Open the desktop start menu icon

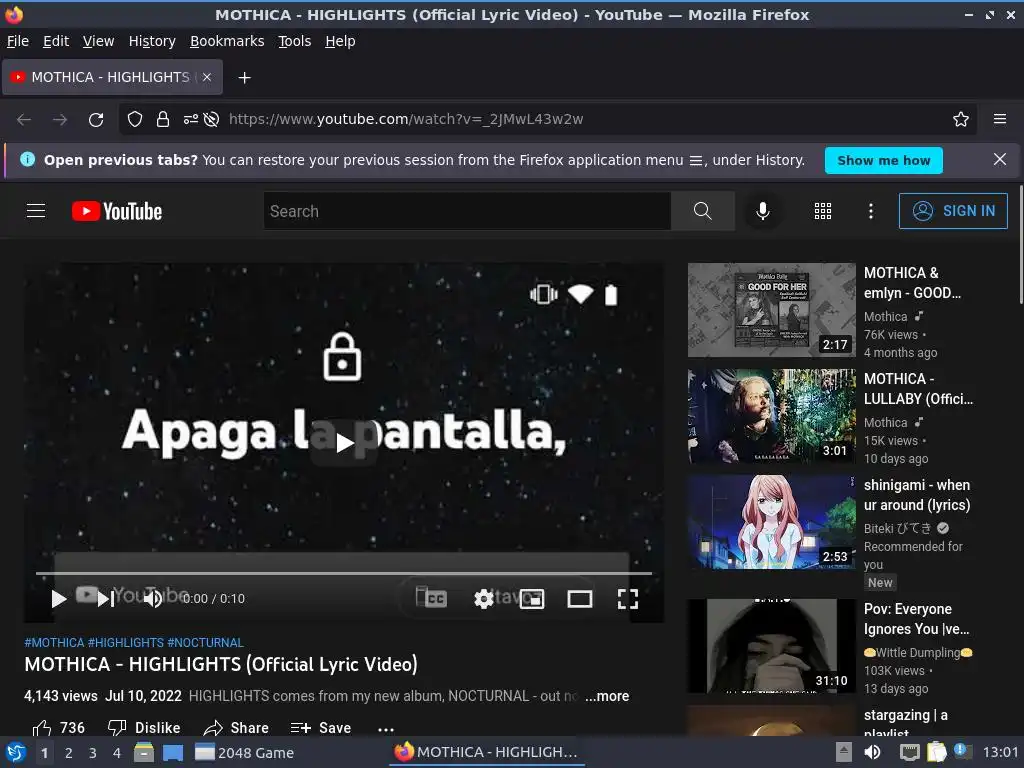pos(15,752)
